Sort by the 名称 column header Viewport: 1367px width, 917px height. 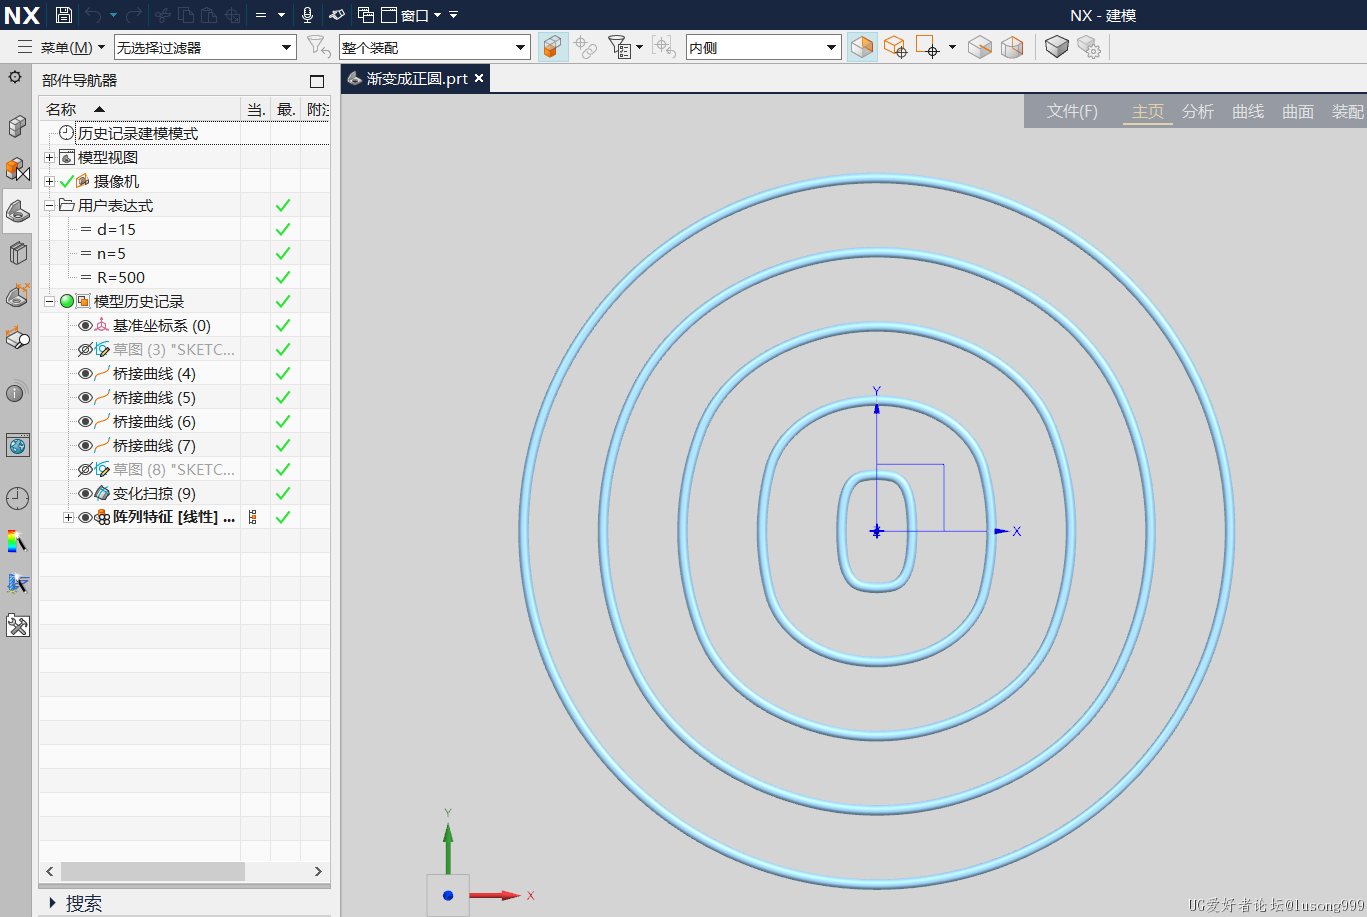(x=140, y=109)
